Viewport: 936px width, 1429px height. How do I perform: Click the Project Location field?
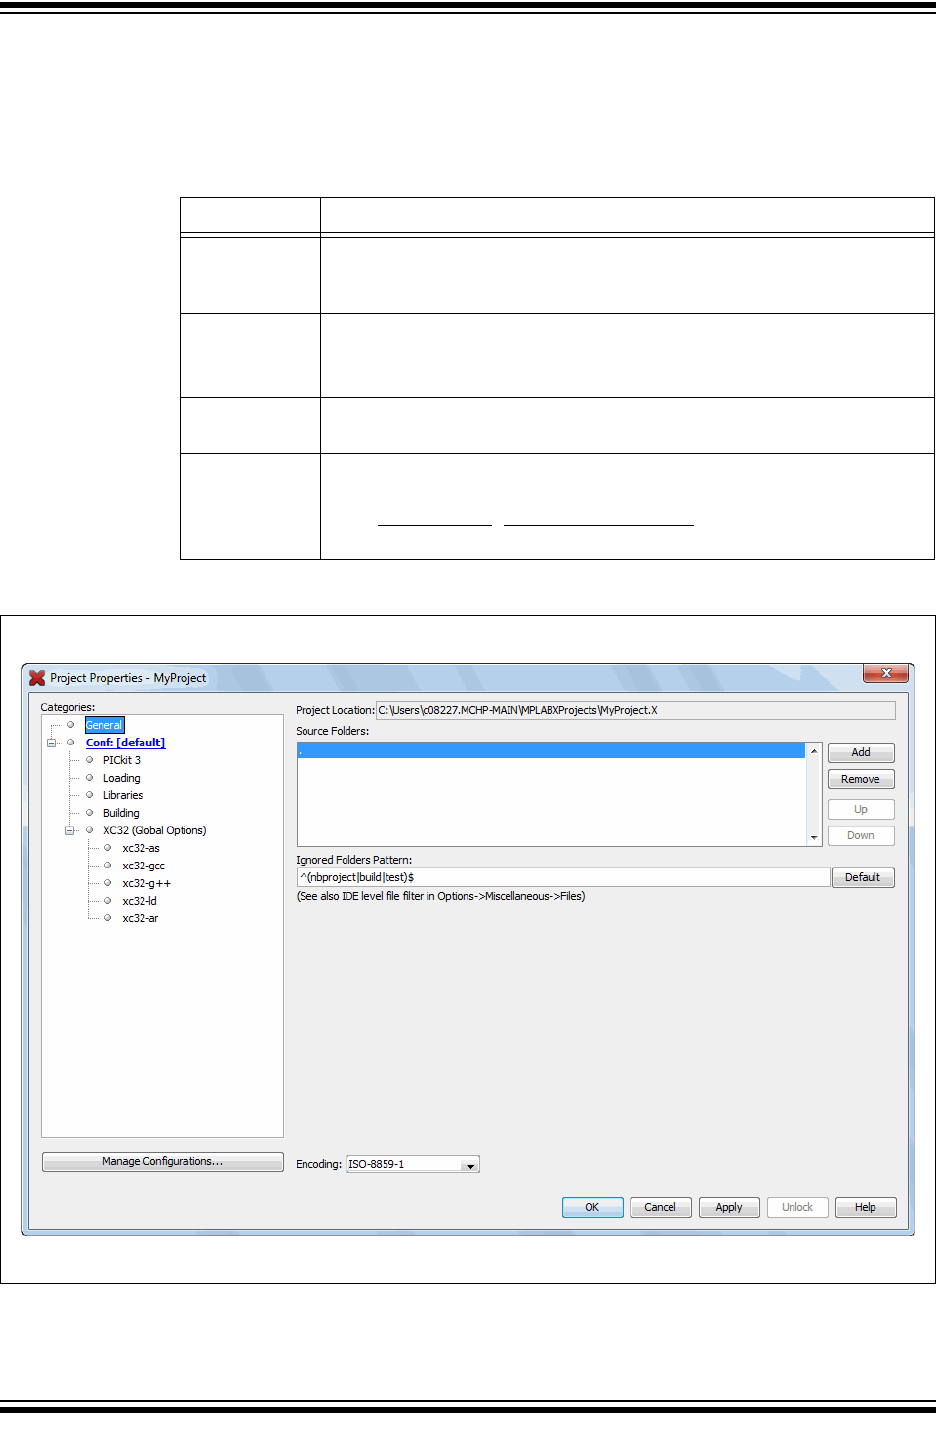click(x=636, y=710)
